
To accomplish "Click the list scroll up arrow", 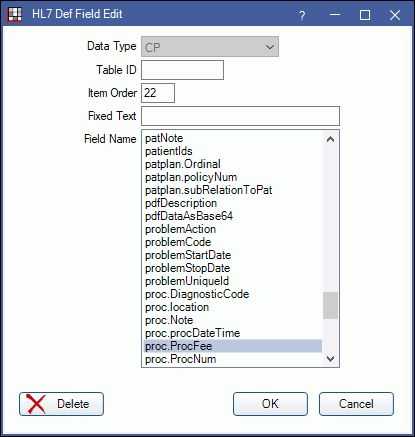I will [330, 139].
